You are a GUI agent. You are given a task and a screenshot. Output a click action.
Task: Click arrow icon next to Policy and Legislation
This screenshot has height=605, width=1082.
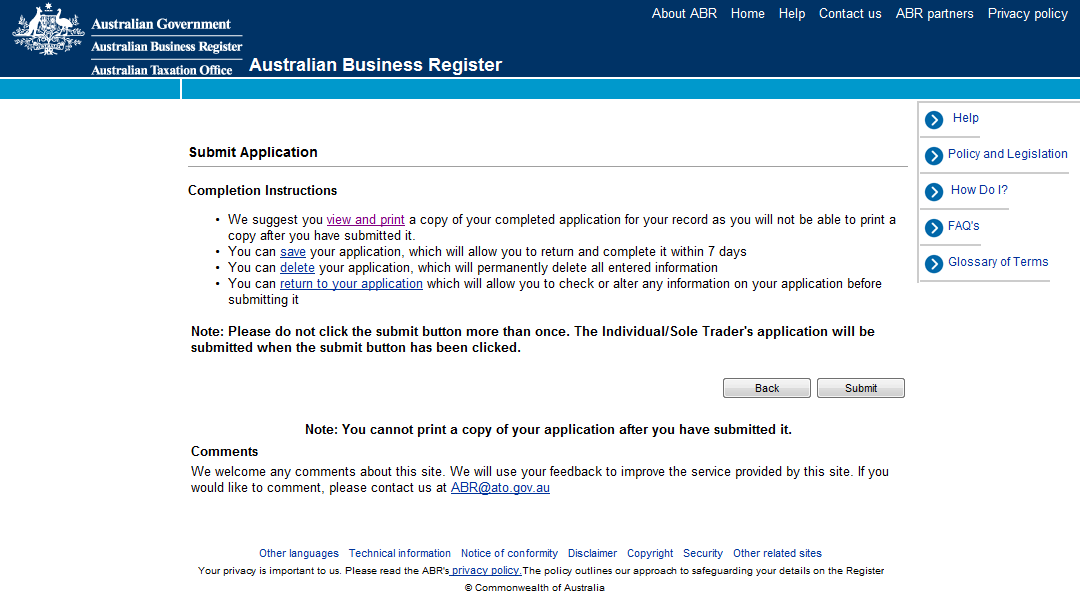point(934,156)
